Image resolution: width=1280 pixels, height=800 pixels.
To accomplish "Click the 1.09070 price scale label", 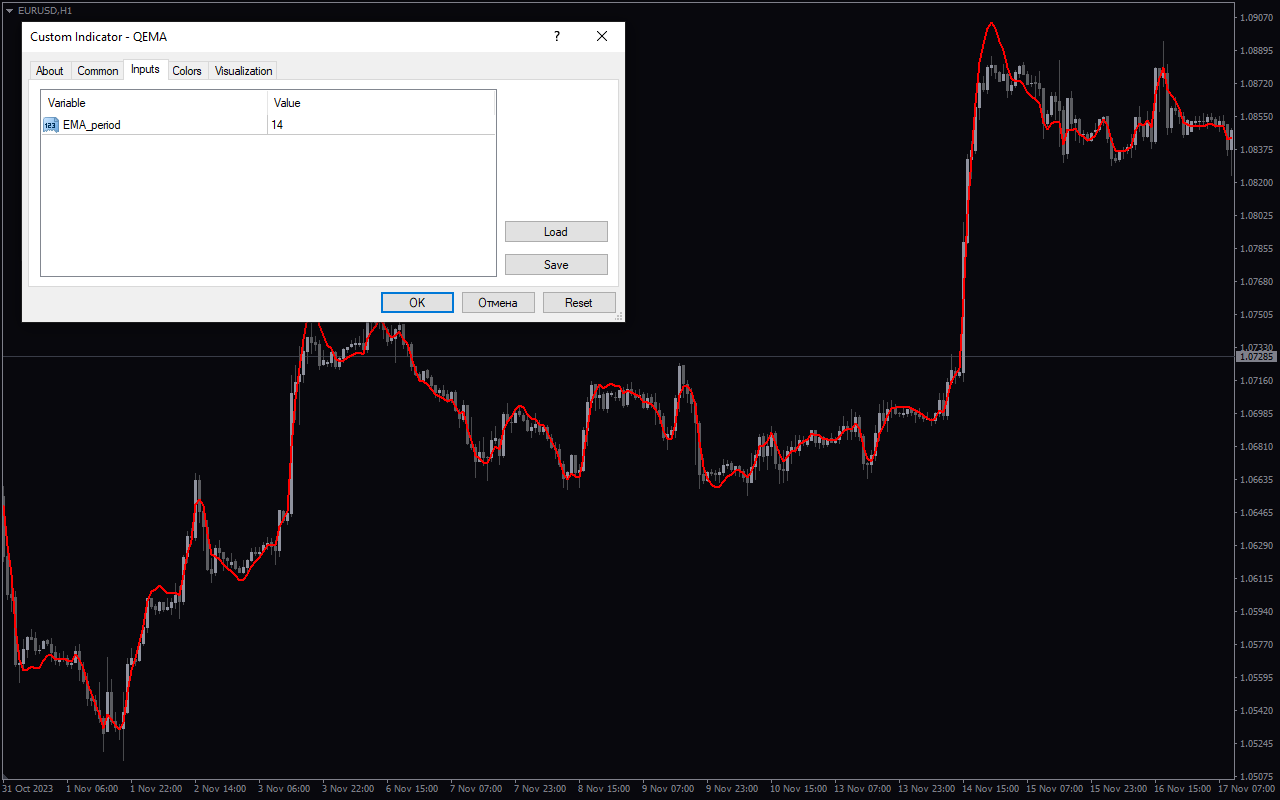I will tap(1257, 17).
